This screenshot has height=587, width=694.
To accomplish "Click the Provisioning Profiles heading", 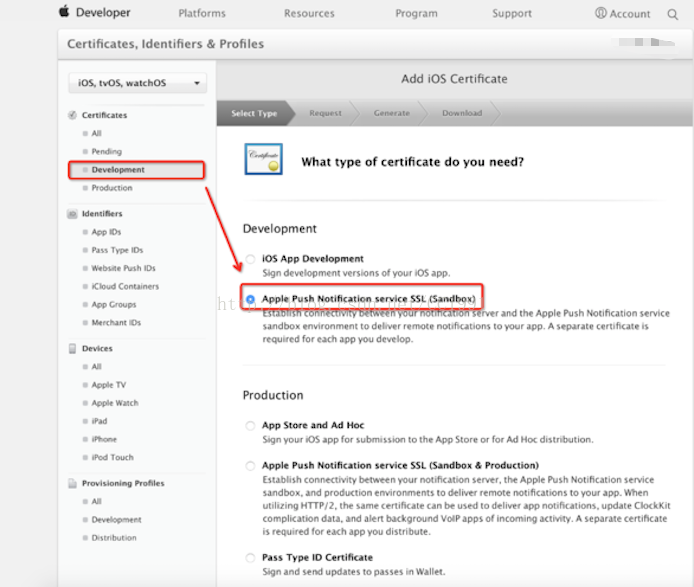I will (x=123, y=483).
